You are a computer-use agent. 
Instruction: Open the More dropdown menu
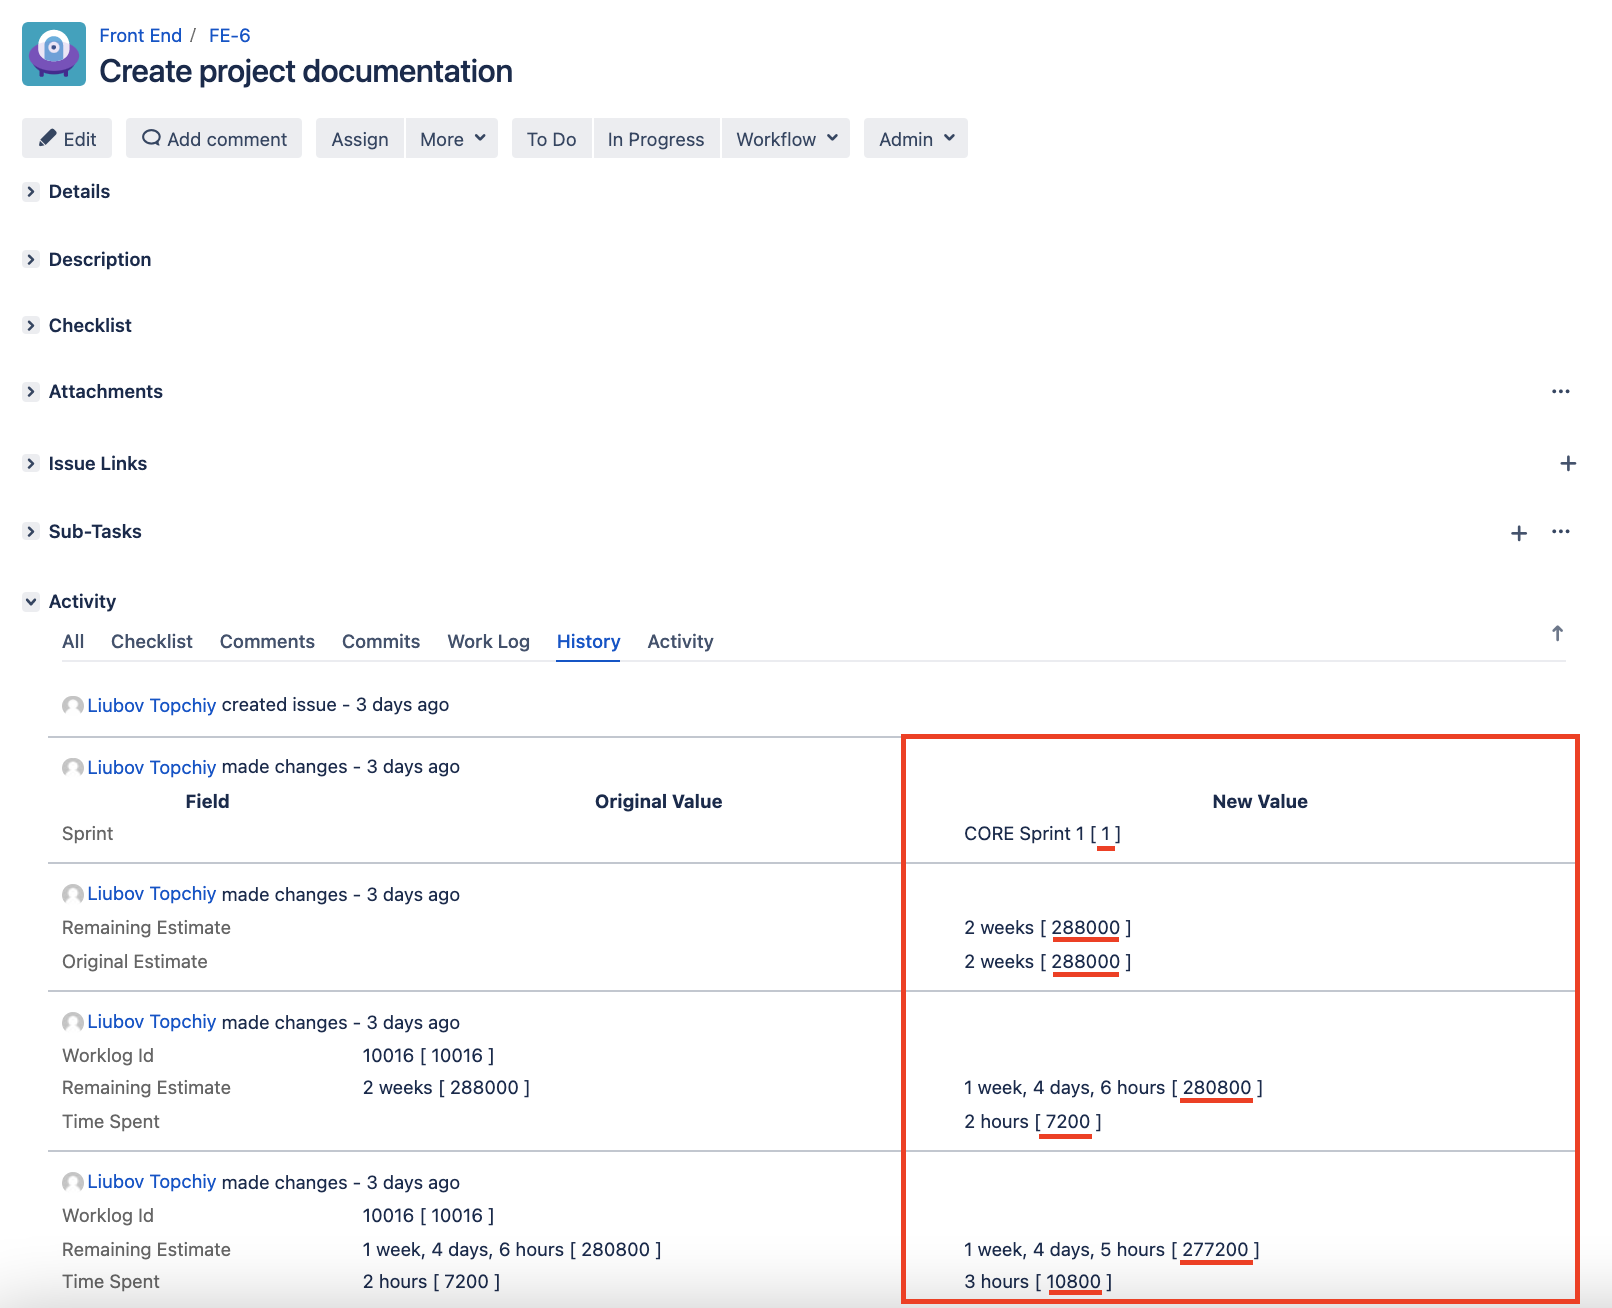coord(452,139)
